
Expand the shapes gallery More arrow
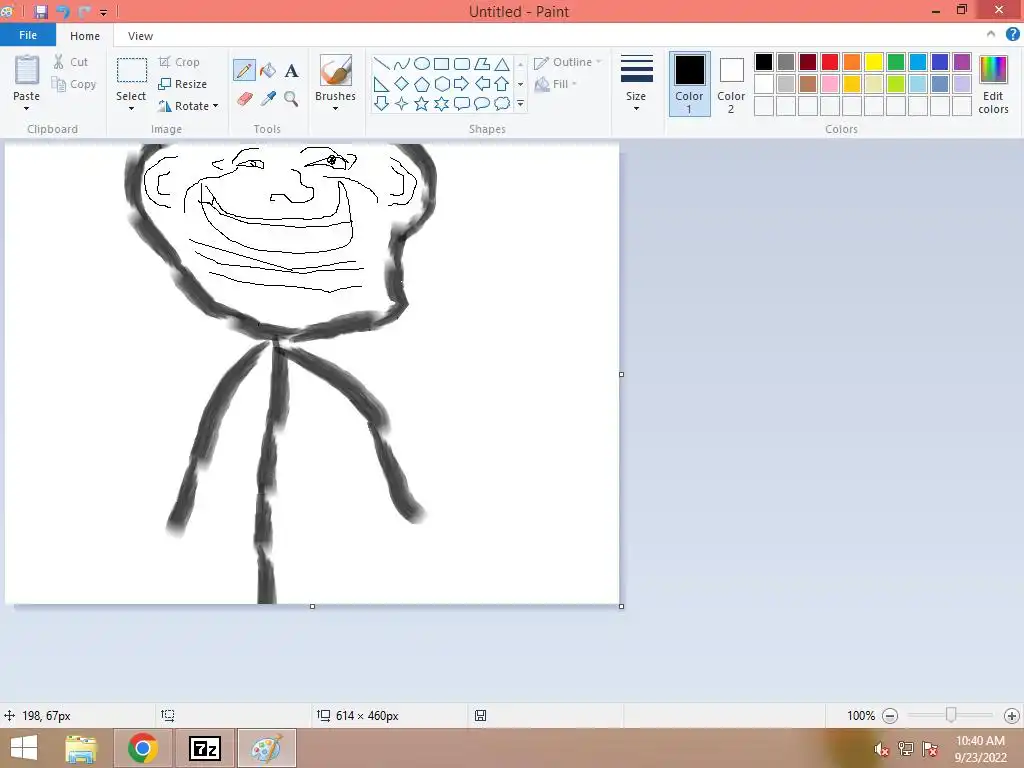[520, 103]
